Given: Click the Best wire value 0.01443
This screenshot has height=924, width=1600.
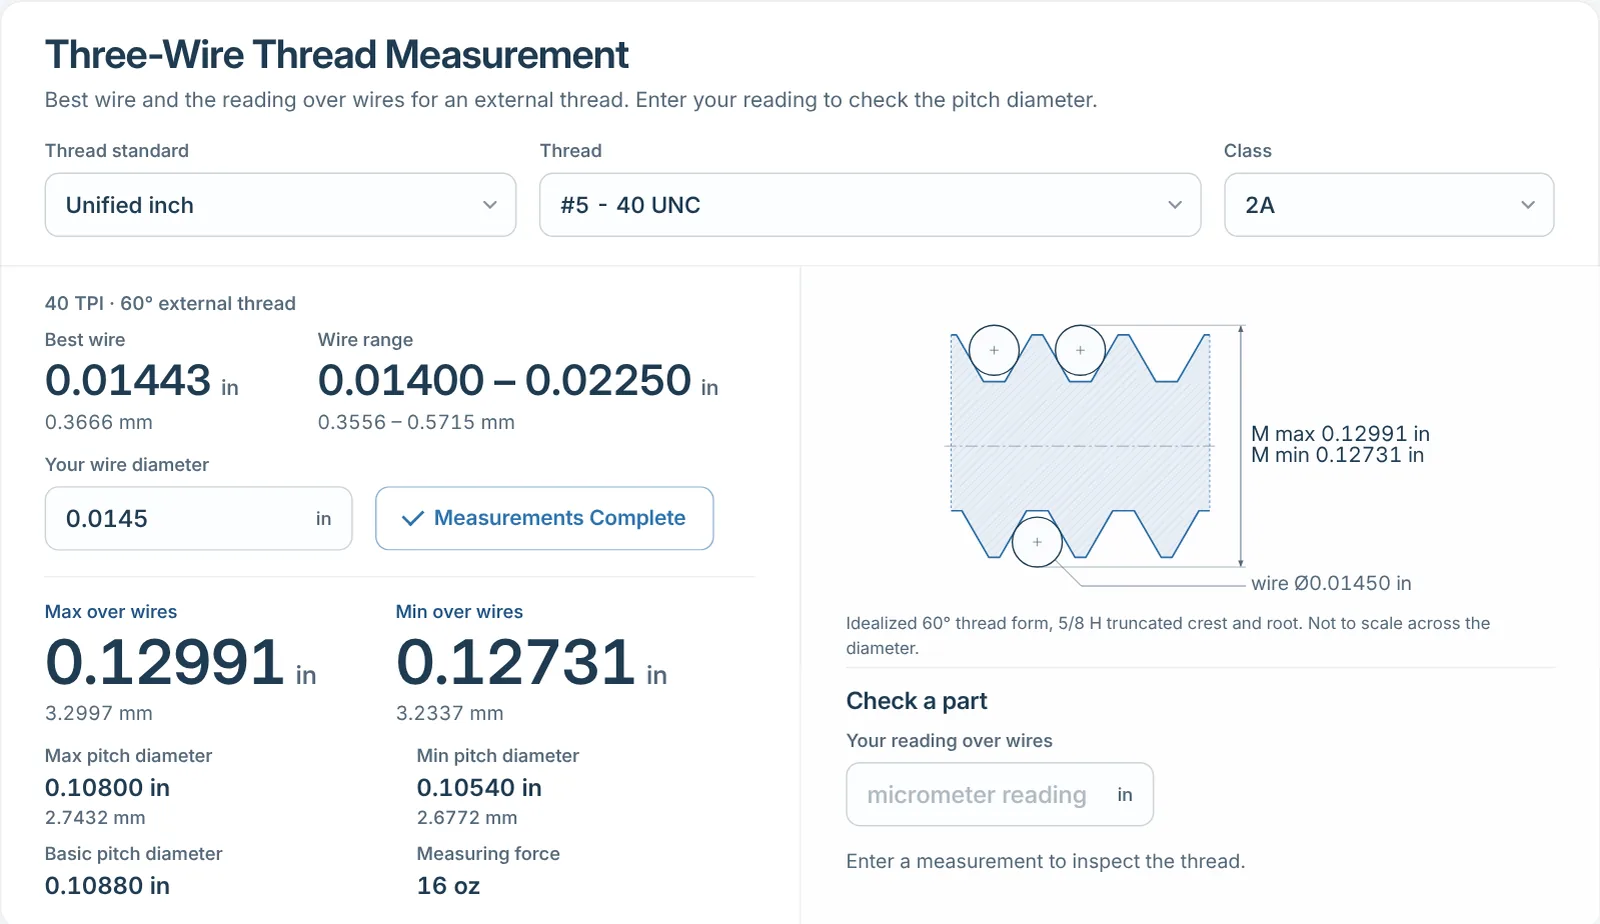Looking at the screenshot, I should (x=128, y=381).
